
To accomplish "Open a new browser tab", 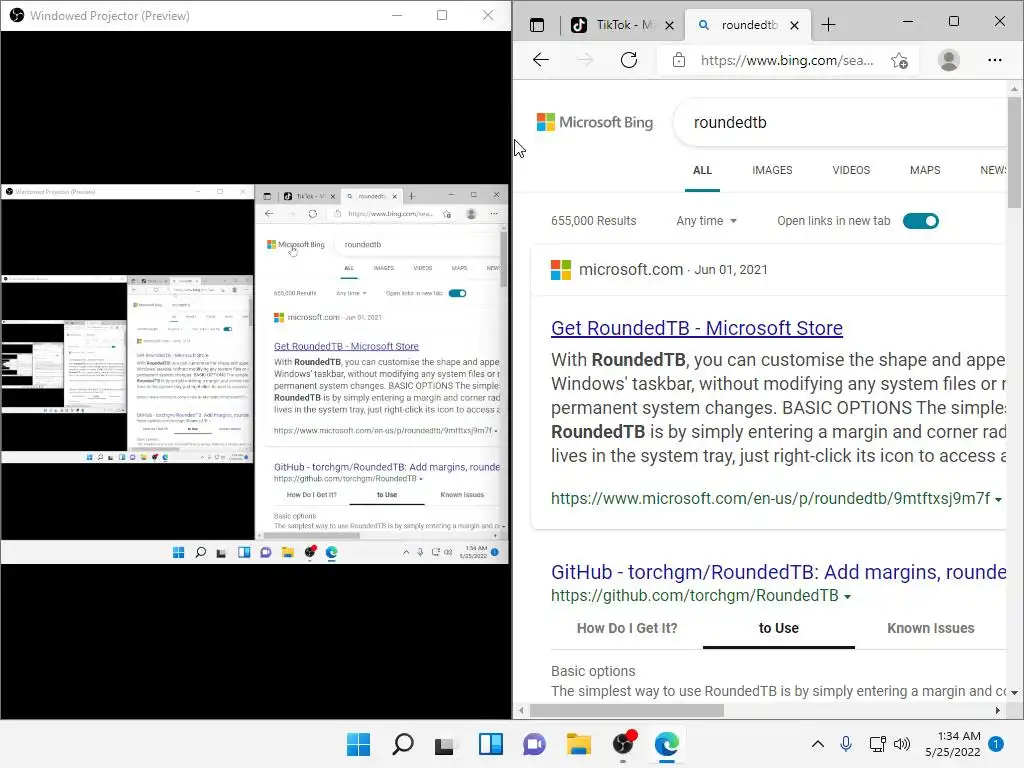I will (x=828, y=25).
